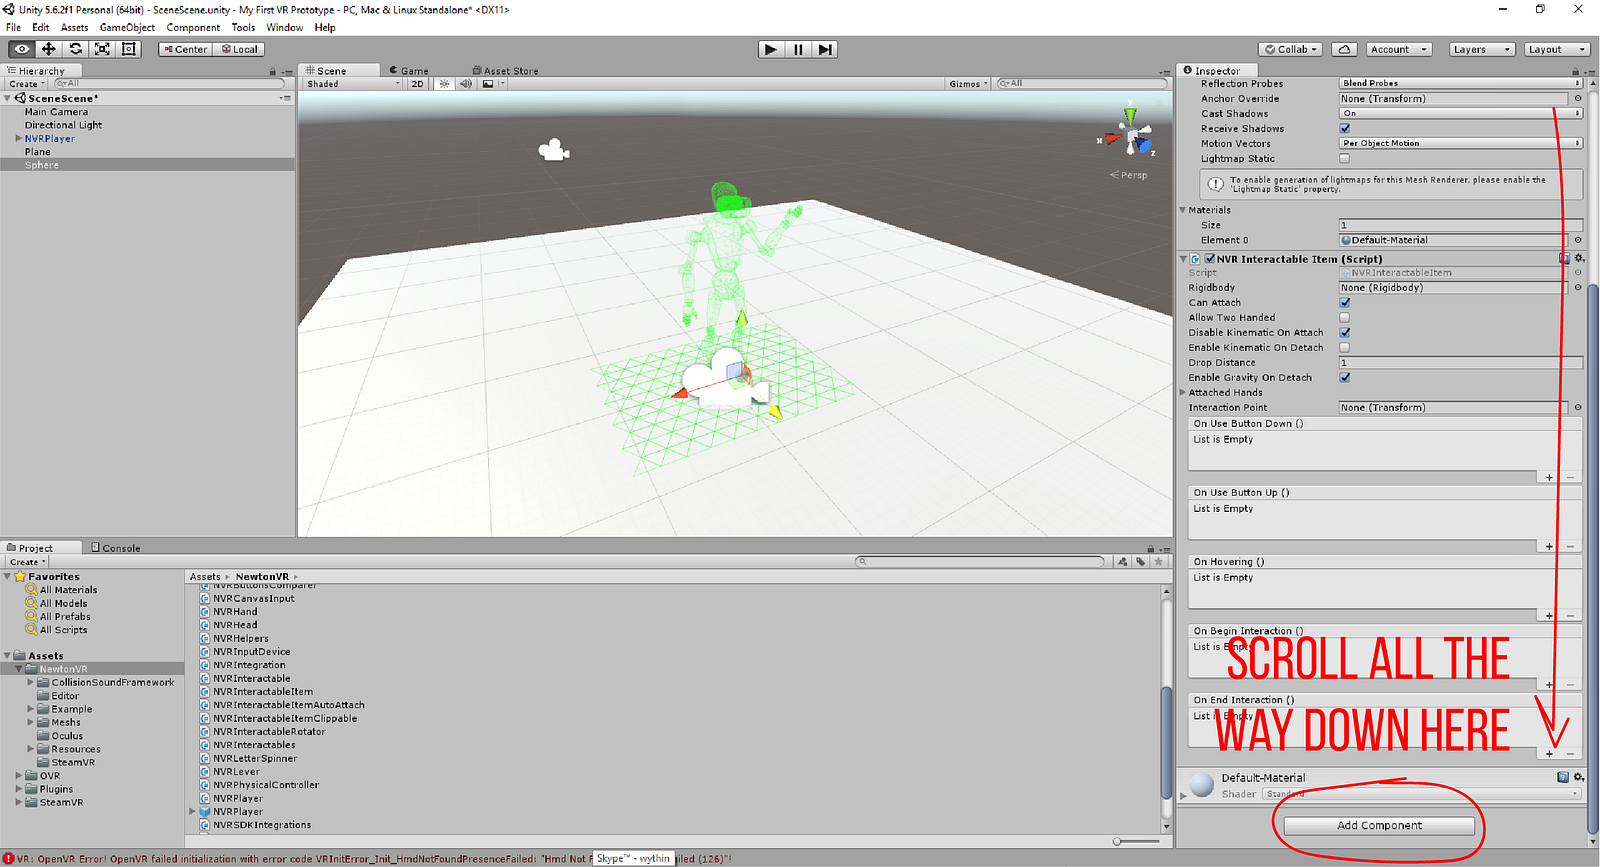Toggle Enable Gravity On Detach checkbox
This screenshot has height=867, width=1600.
(1345, 378)
